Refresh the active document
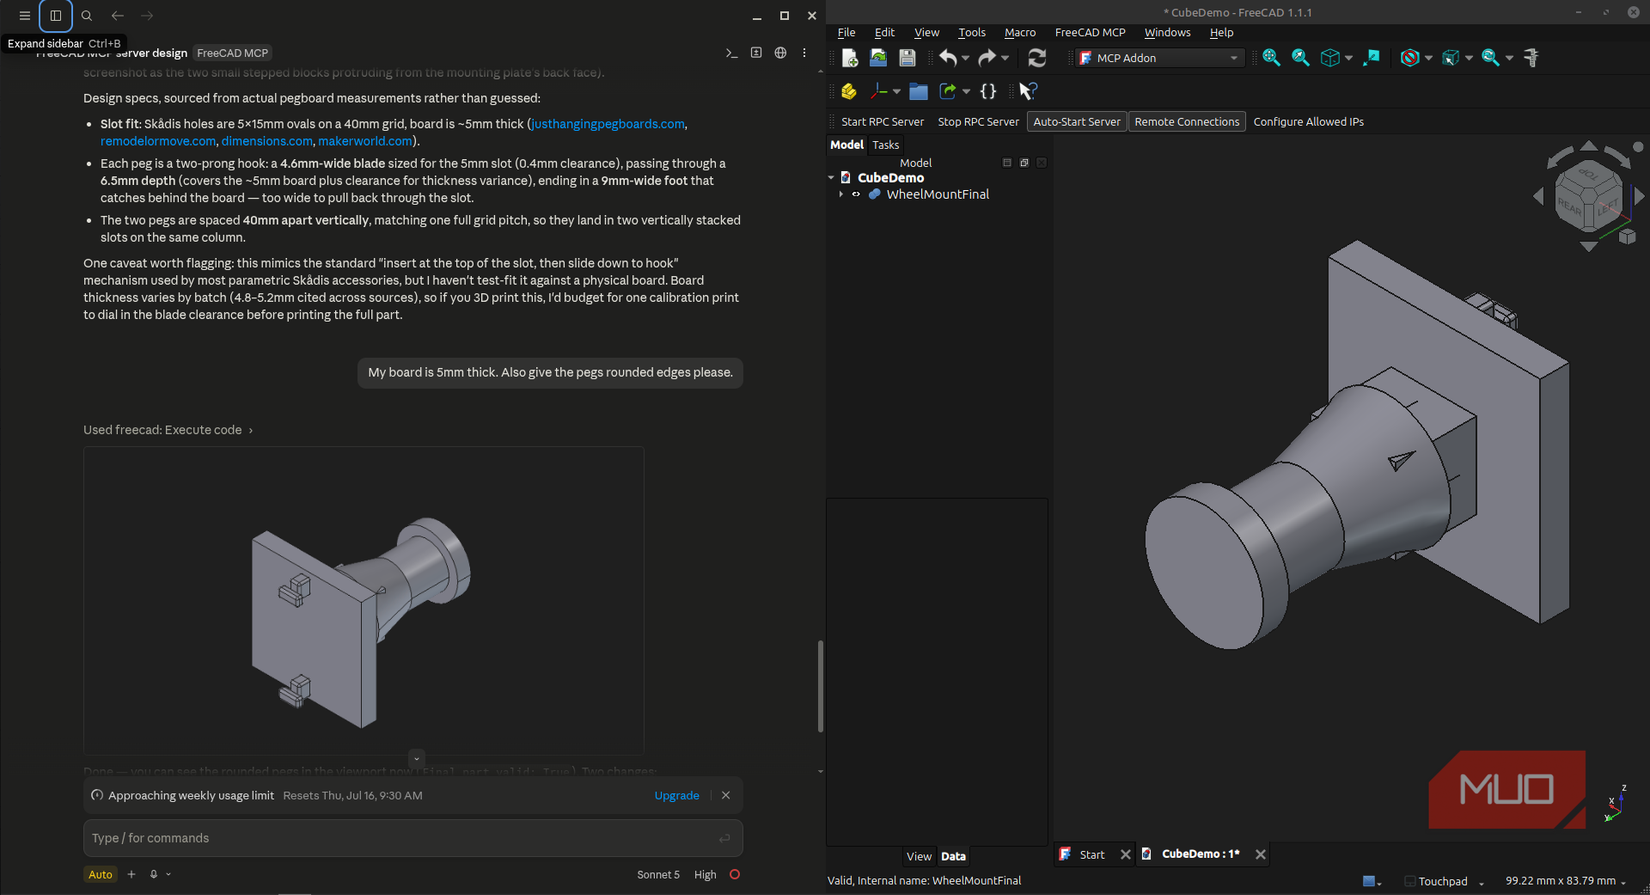The width and height of the screenshot is (1650, 895). tap(1037, 58)
